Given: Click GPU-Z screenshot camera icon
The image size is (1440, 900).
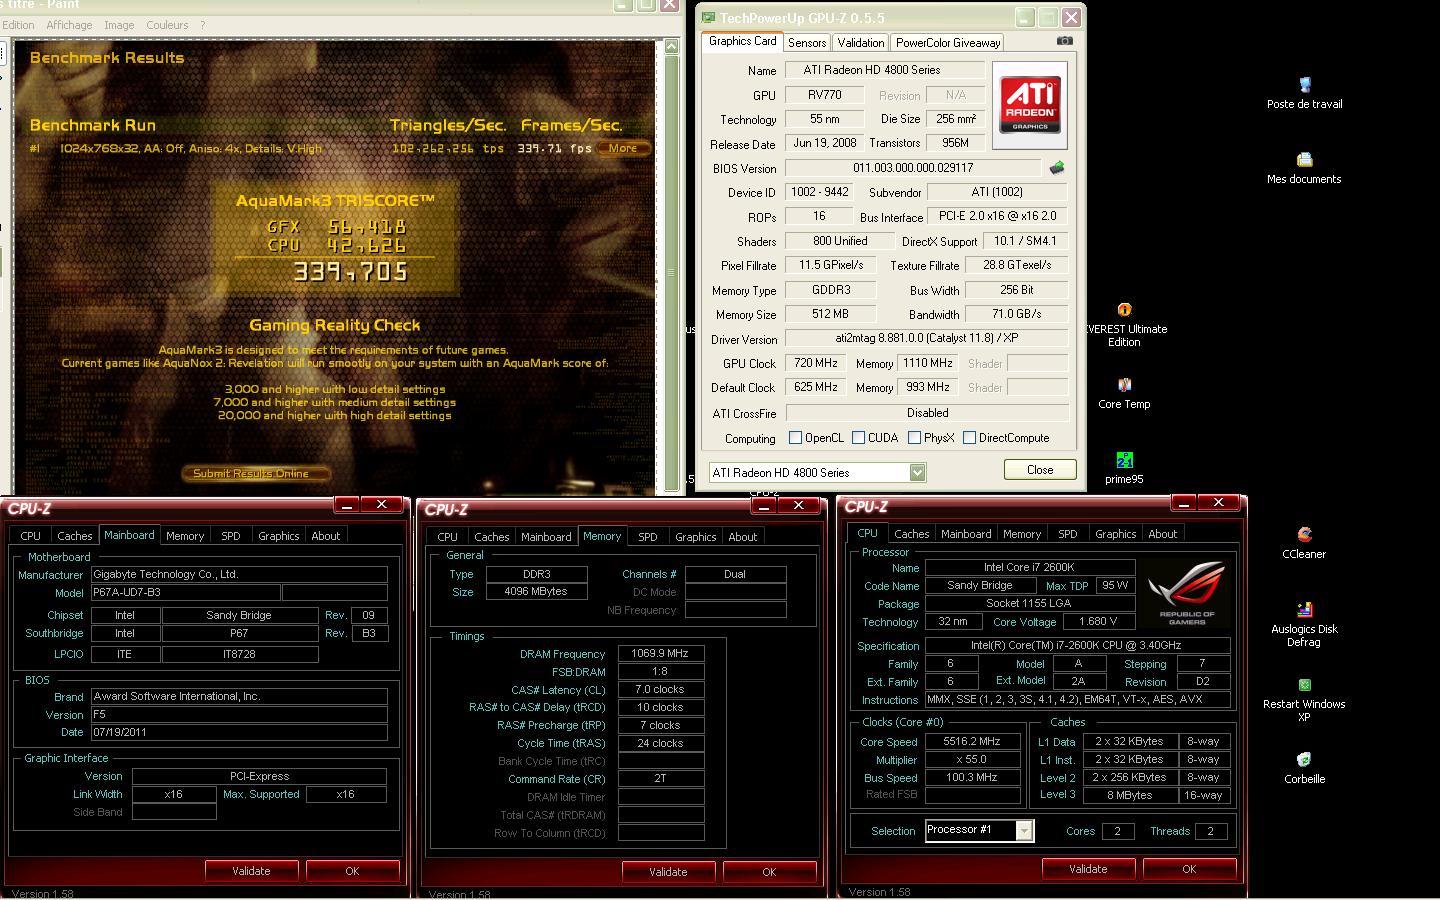Looking at the screenshot, I should (1065, 41).
